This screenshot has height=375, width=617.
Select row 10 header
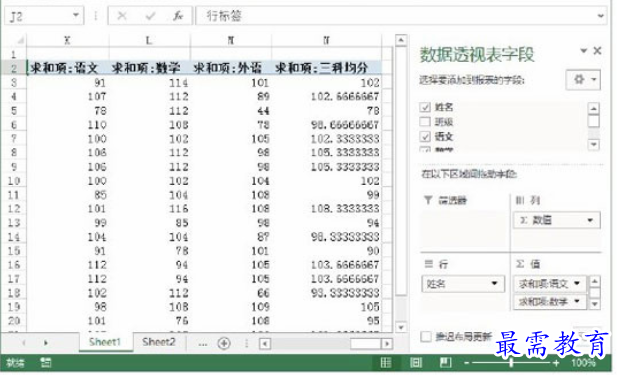pyautogui.click(x=14, y=181)
